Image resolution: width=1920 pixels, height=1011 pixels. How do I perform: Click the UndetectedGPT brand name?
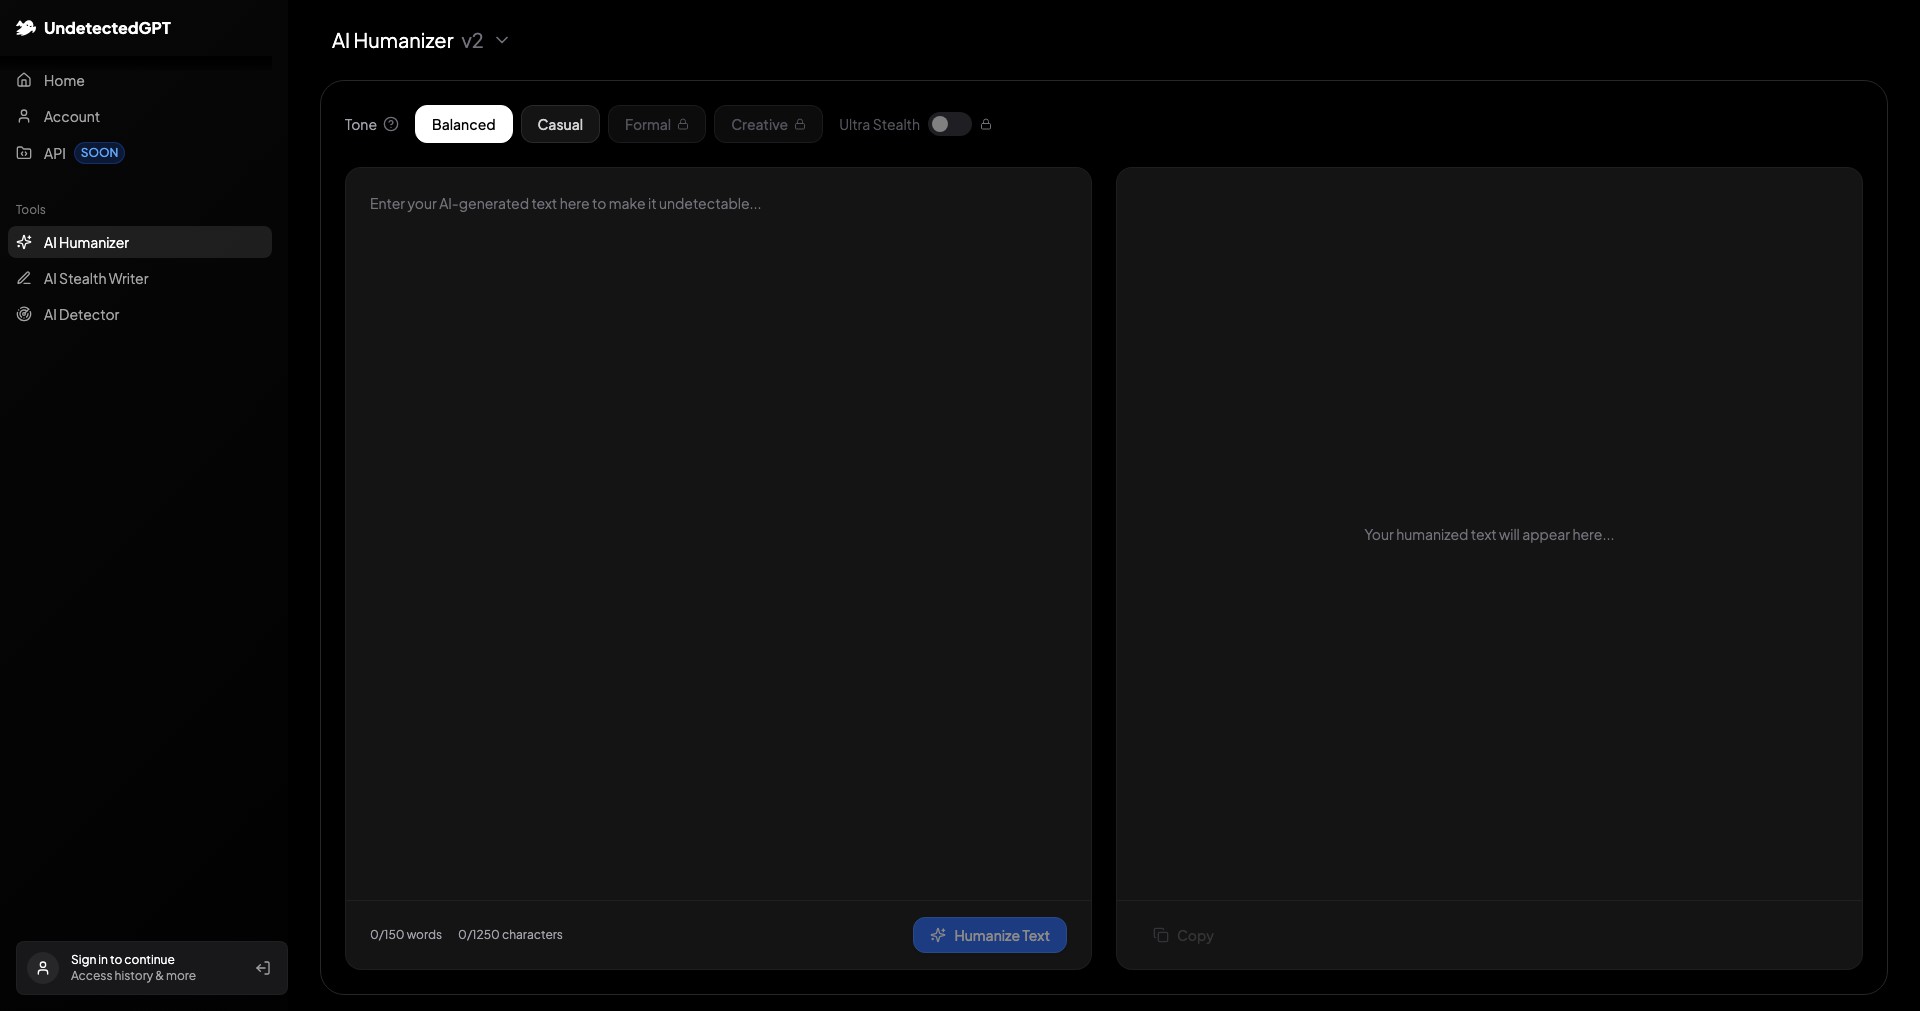107,28
